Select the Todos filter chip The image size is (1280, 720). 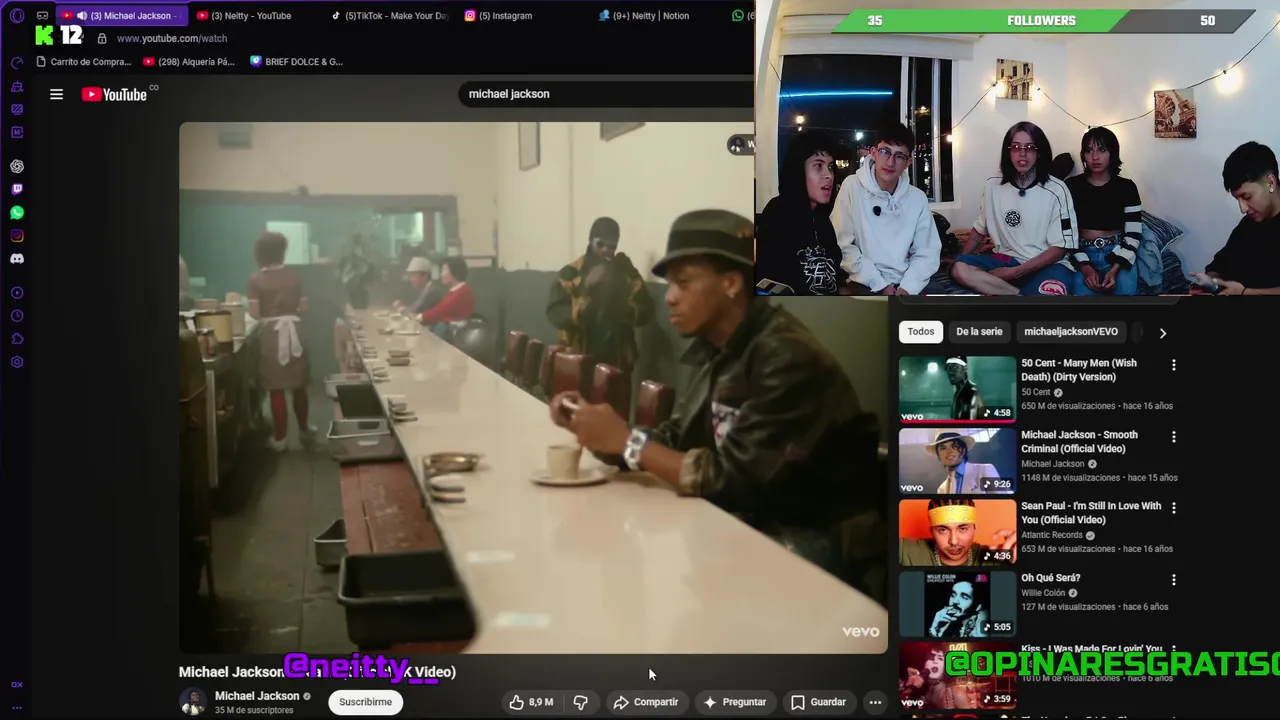(921, 332)
